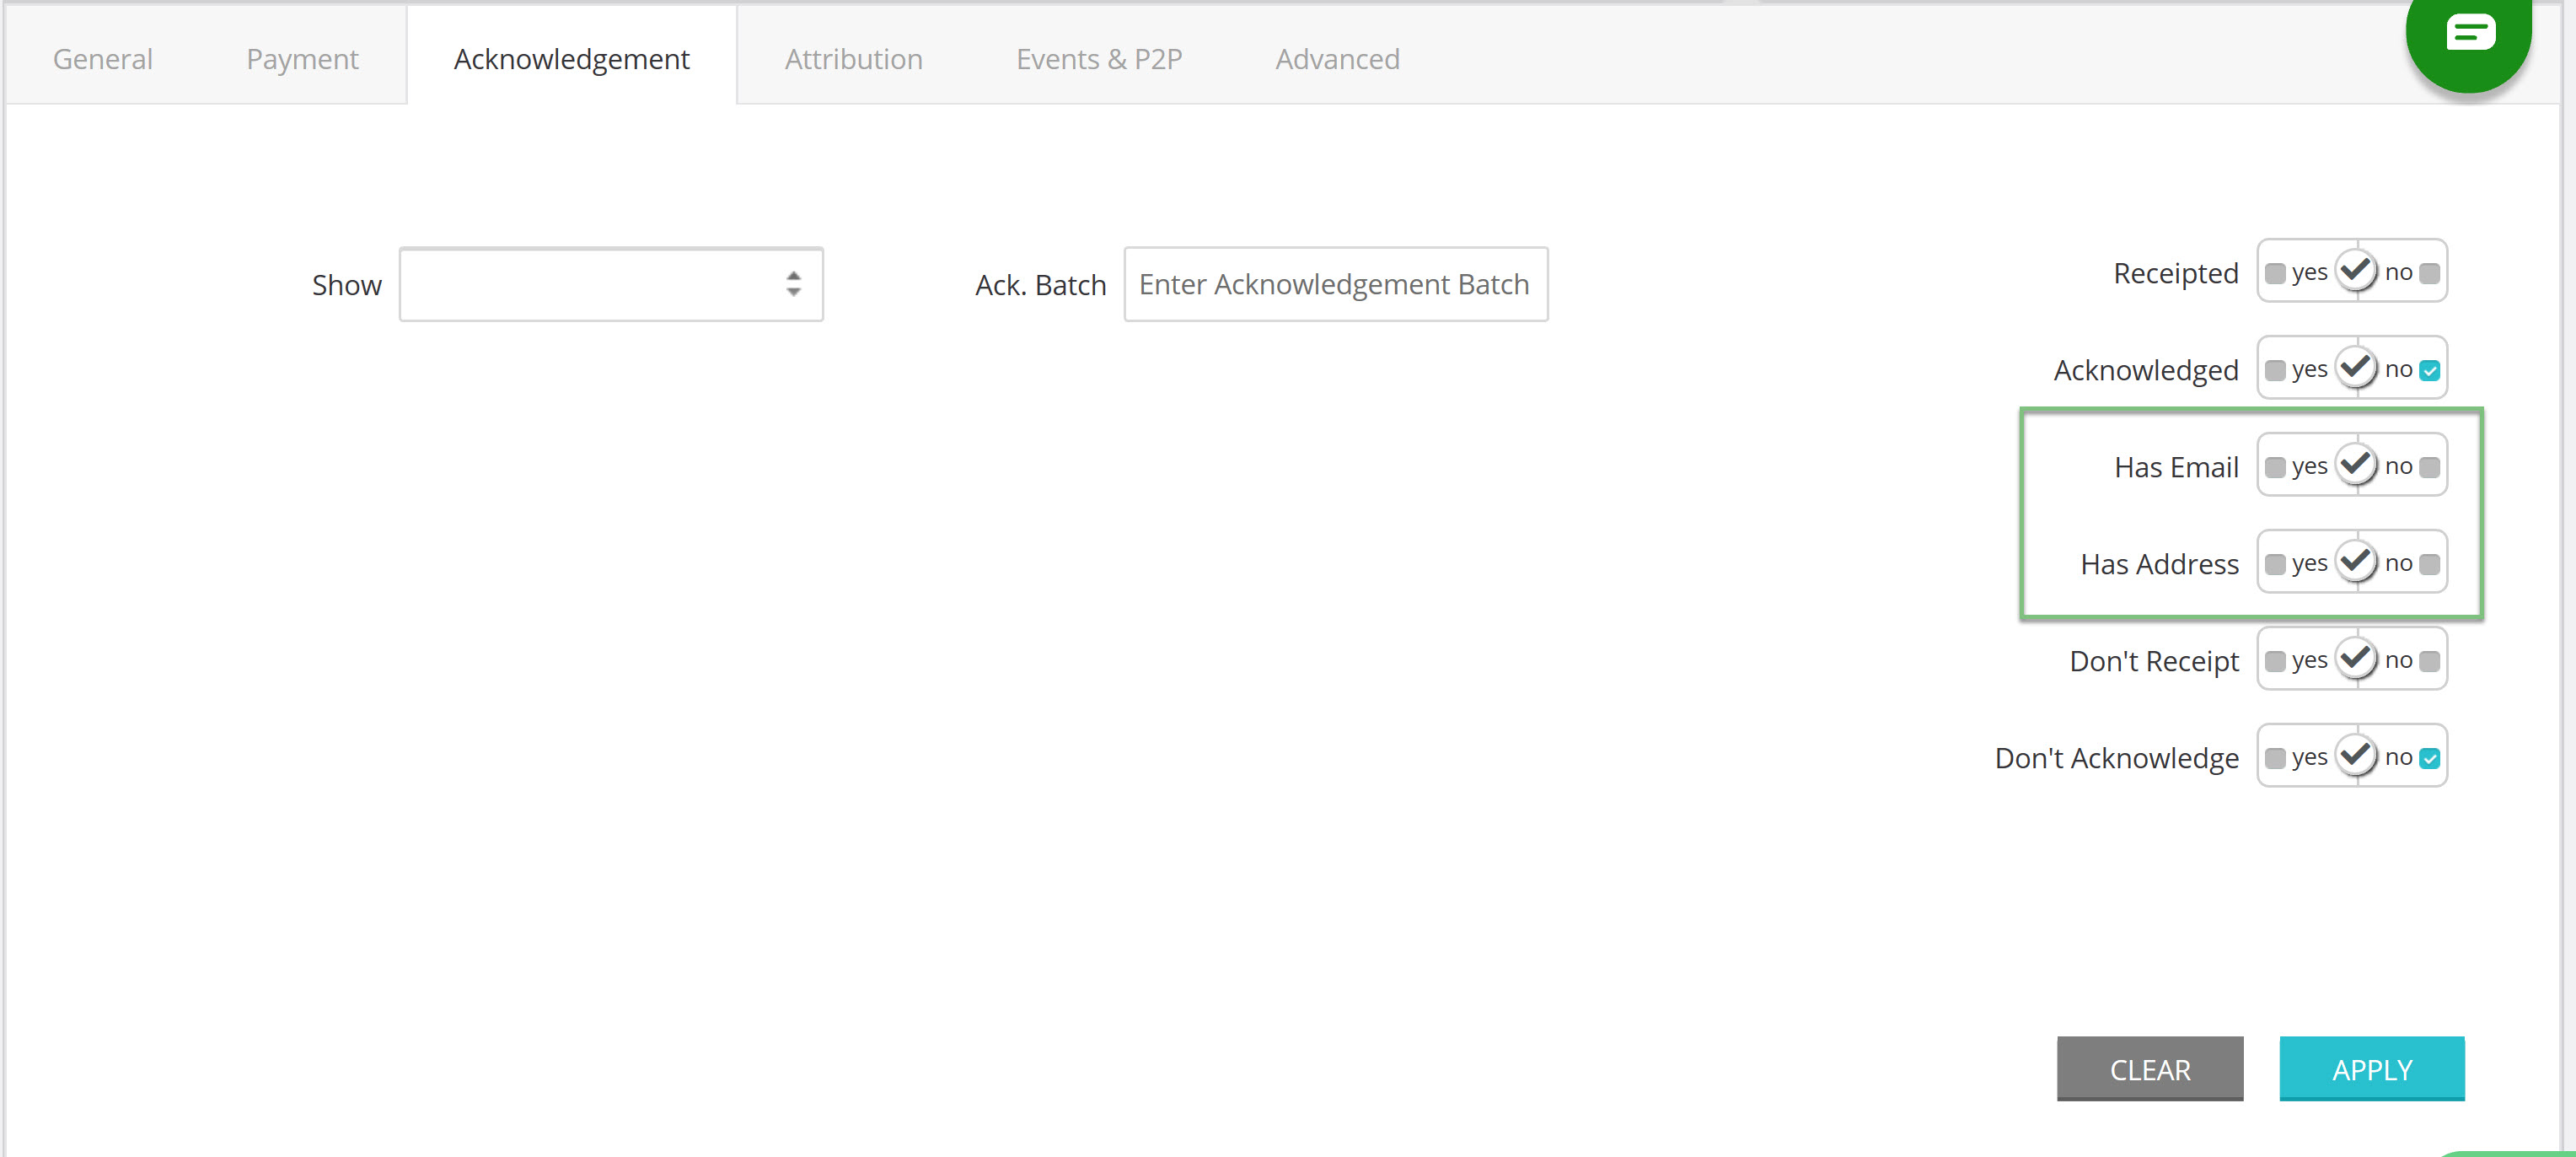
Task: Check the Has Address yes checkbox
Action: [2275, 564]
